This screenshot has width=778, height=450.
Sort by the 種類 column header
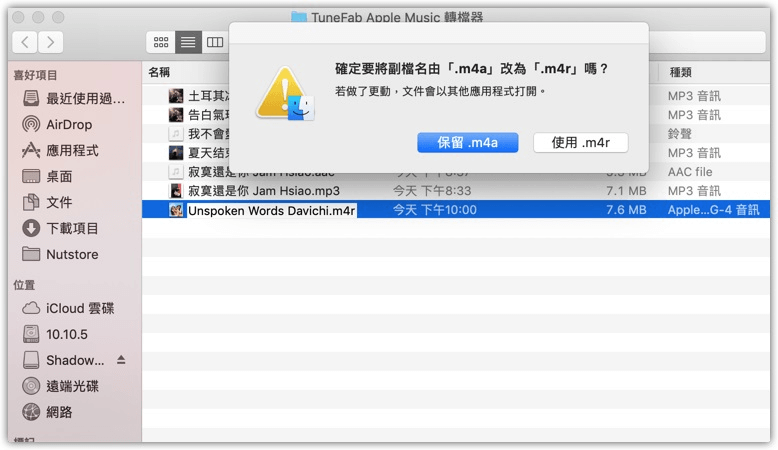click(x=680, y=72)
